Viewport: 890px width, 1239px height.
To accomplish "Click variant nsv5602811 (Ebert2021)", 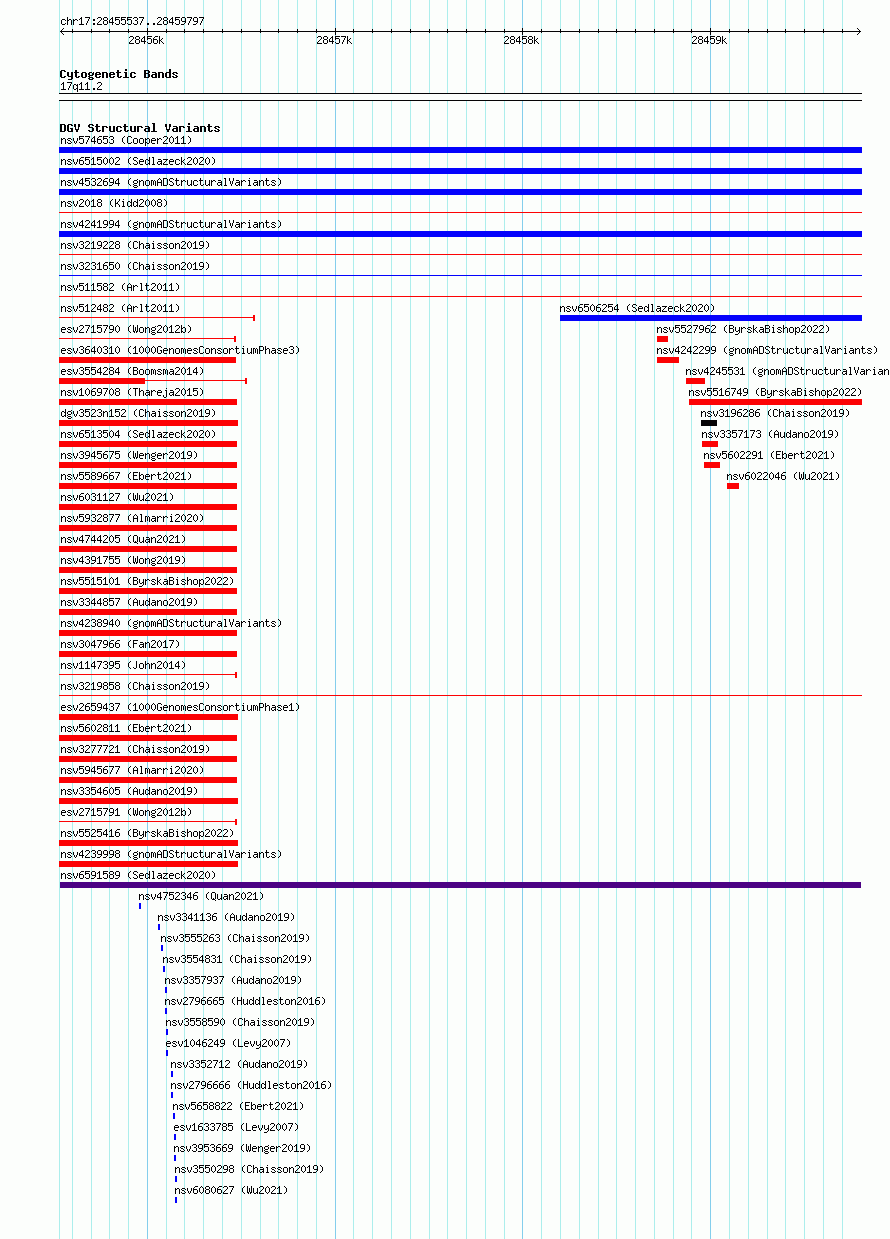I will click(126, 728).
